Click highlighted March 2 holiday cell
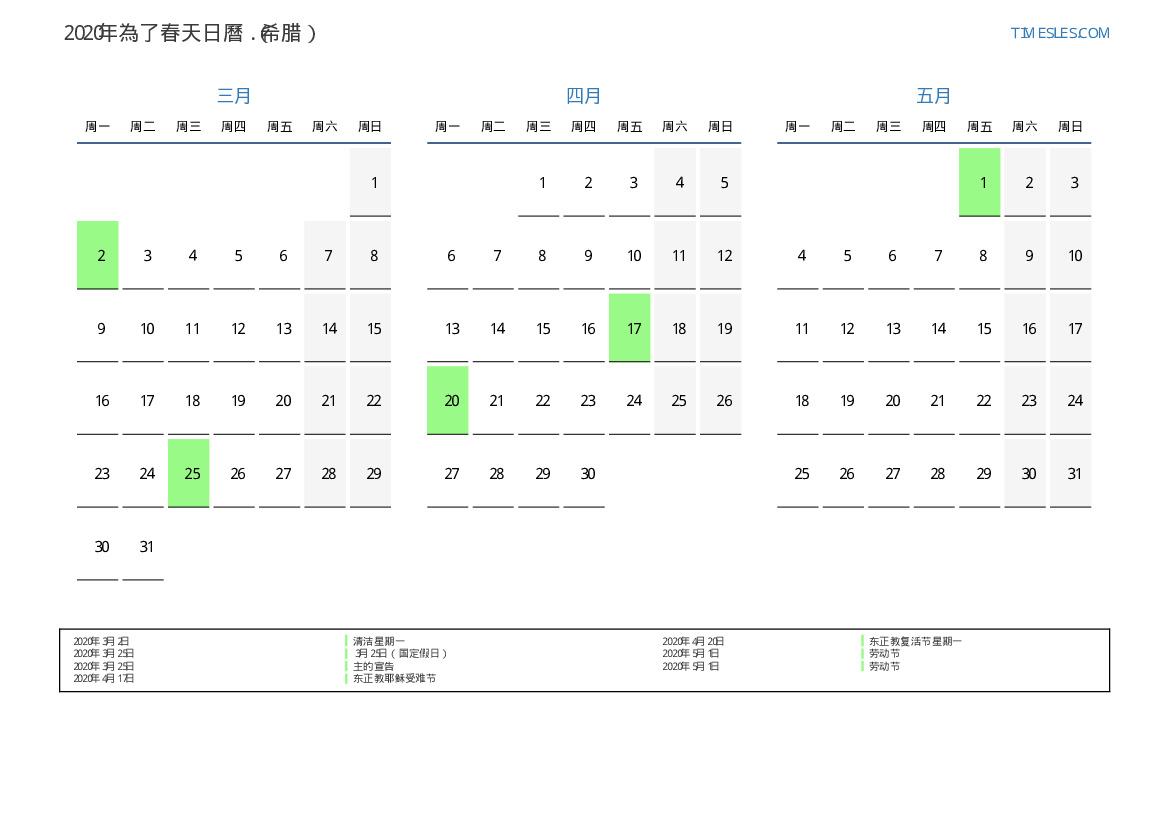Image resolution: width=1169 pixels, height=827 pixels. click(x=98, y=255)
